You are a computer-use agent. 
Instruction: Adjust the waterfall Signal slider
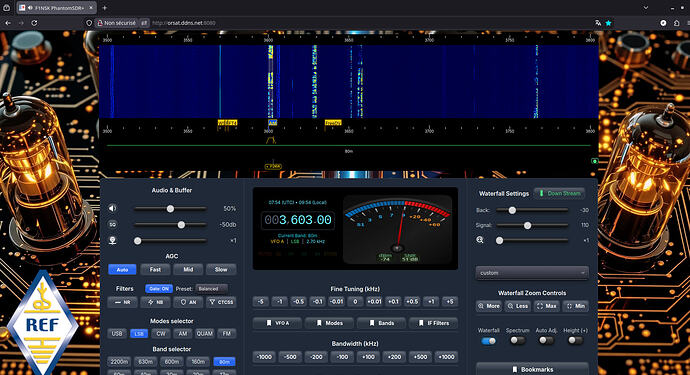532,225
